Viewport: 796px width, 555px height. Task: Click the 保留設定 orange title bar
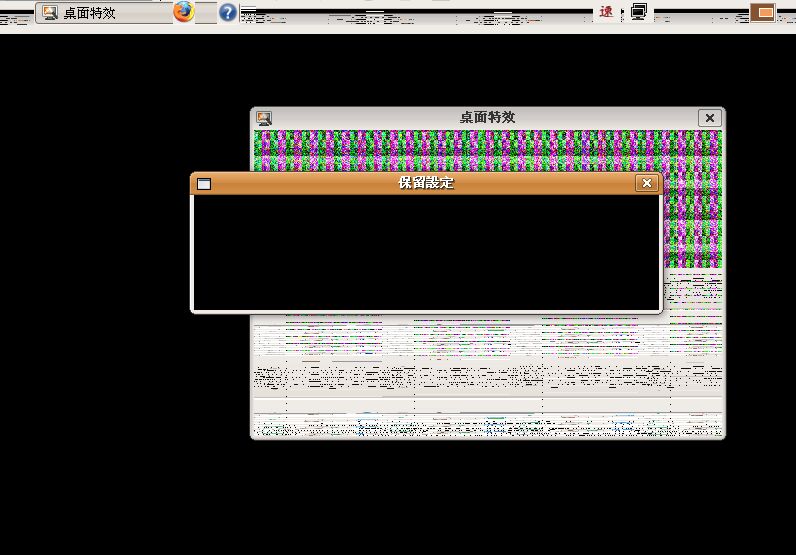click(426, 183)
